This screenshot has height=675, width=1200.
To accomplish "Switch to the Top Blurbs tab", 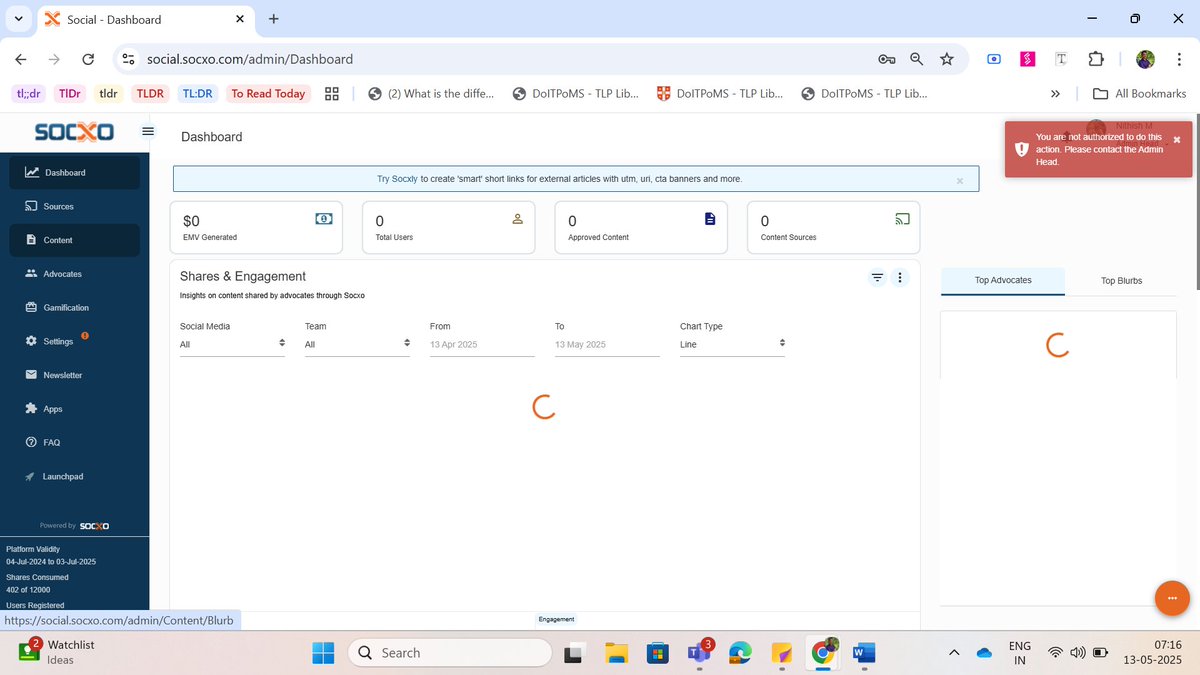I will click(1121, 281).
